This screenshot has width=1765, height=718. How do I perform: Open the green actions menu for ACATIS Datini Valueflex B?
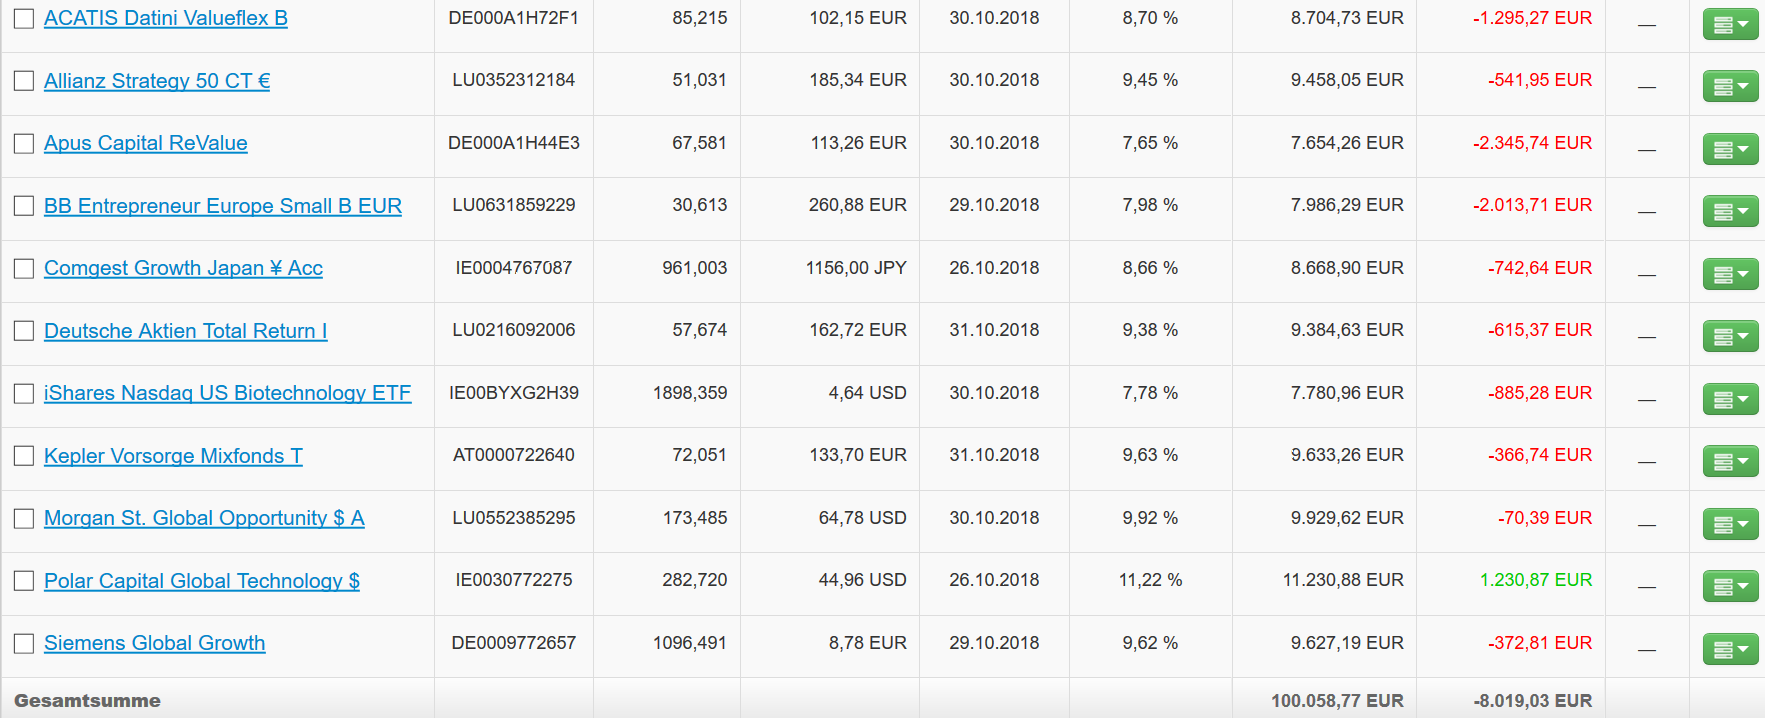[x=1730, y=25]
